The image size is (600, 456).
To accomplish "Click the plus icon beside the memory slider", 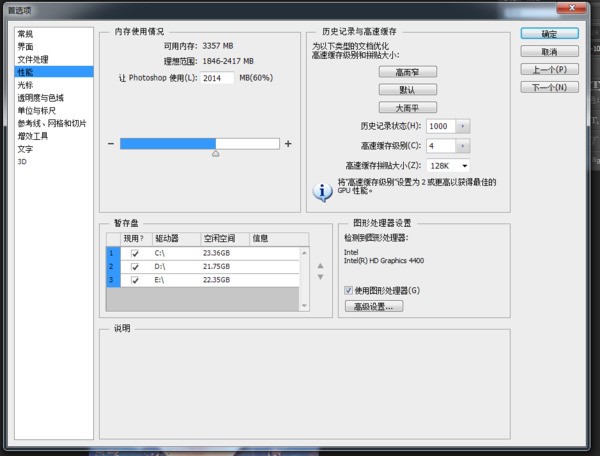I will click(288, 144).
